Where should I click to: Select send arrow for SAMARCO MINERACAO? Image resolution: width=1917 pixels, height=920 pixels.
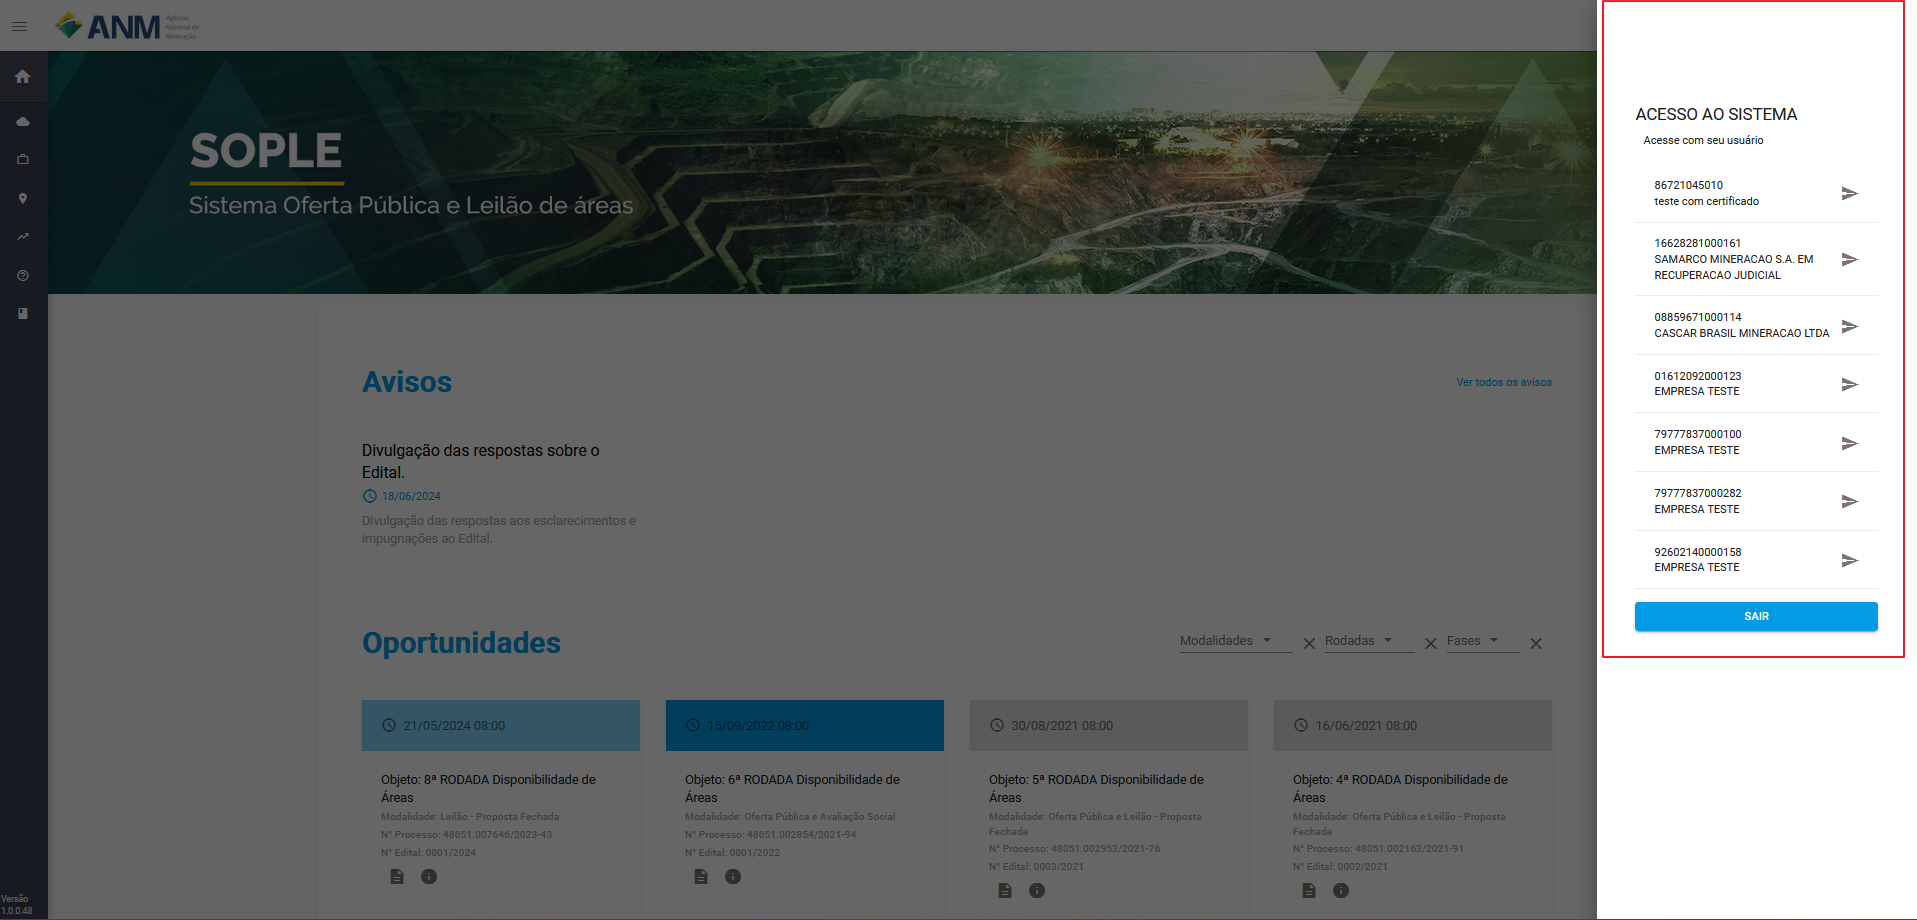[x=1849, y=259]
